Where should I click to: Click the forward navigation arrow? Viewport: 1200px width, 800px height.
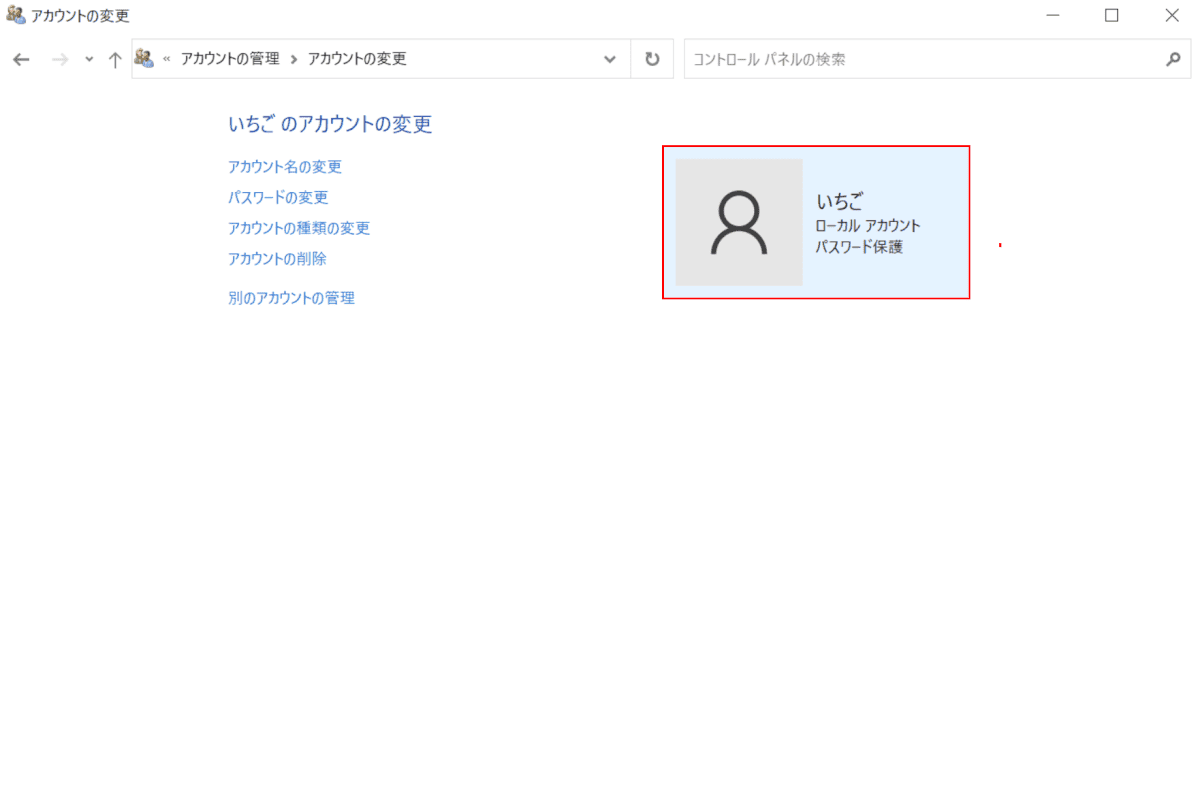(60, 60)
